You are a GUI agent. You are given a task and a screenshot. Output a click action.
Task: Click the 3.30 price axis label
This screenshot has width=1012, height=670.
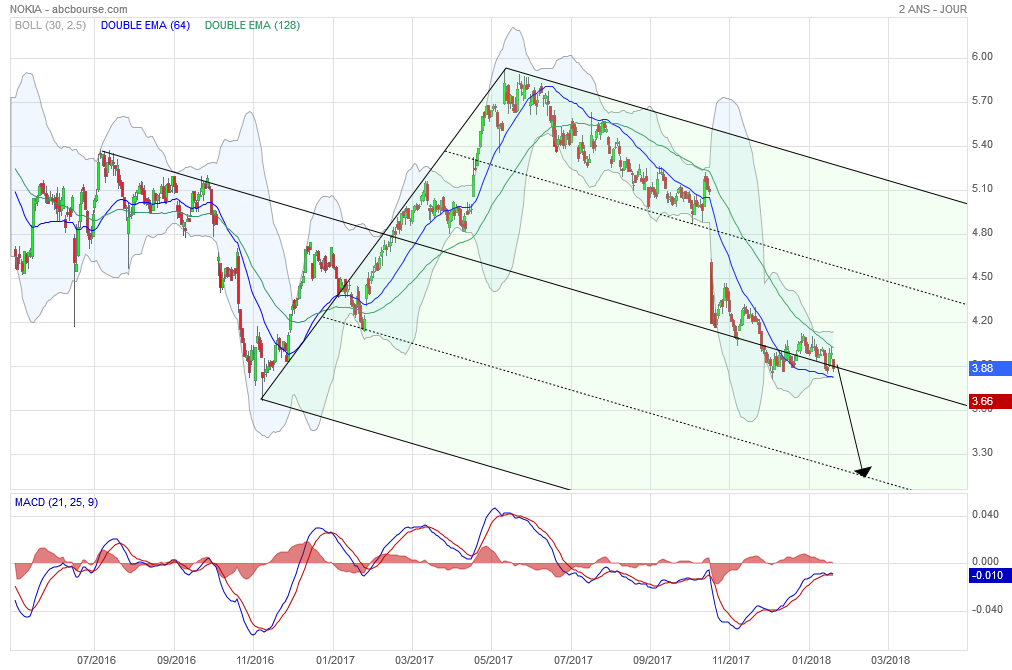click(982, 452)
